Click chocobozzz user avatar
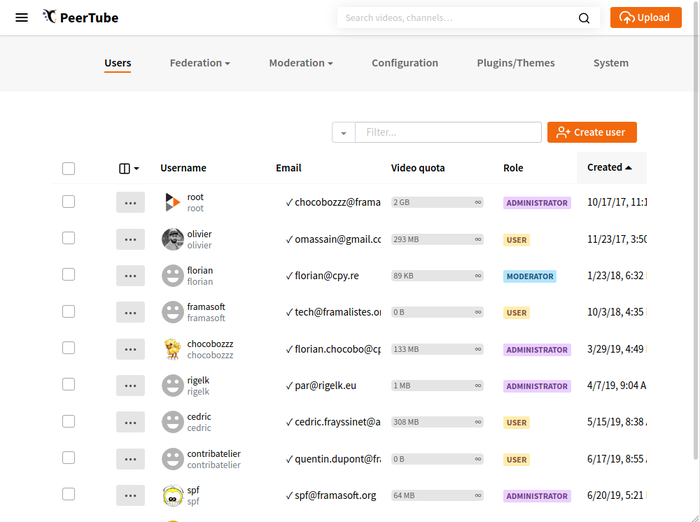Screen dimensions: 700x522 pyautogui.click(x=173, y=348)
